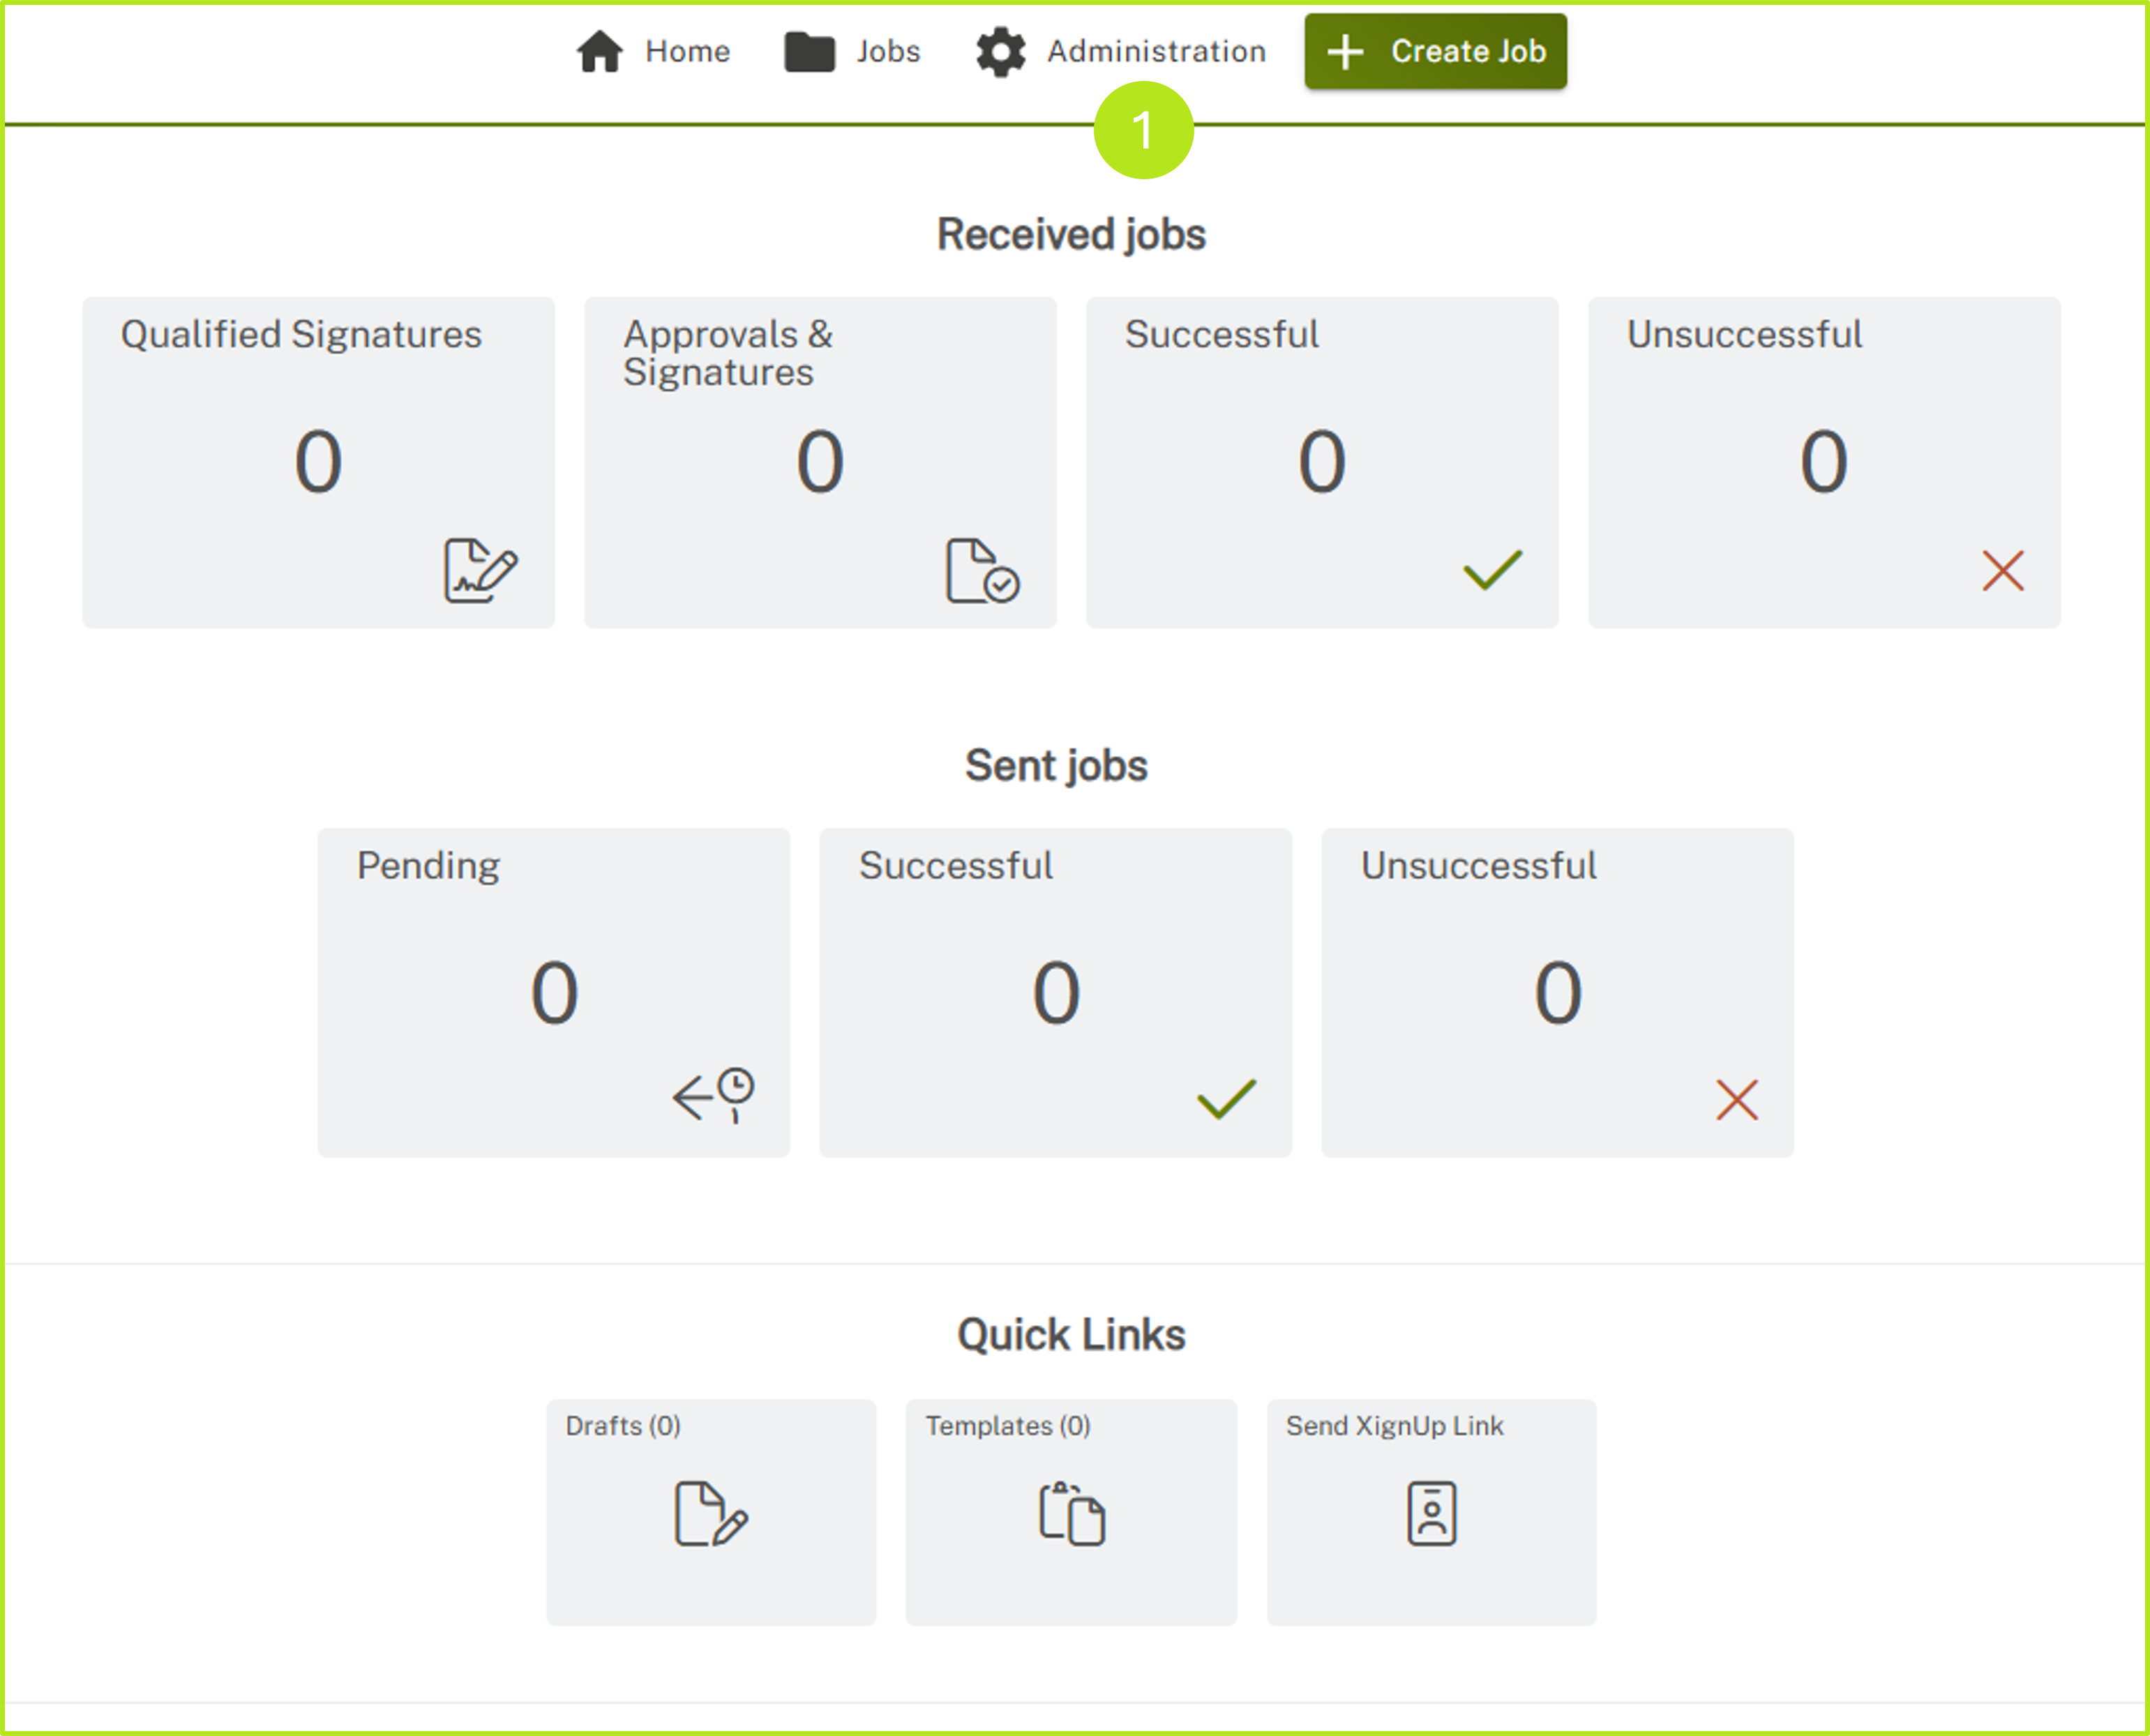Click the Send XignUp Link badge icon
The width and height of the screenshot is (2150, 1736).
(x=1431, y=1513)
